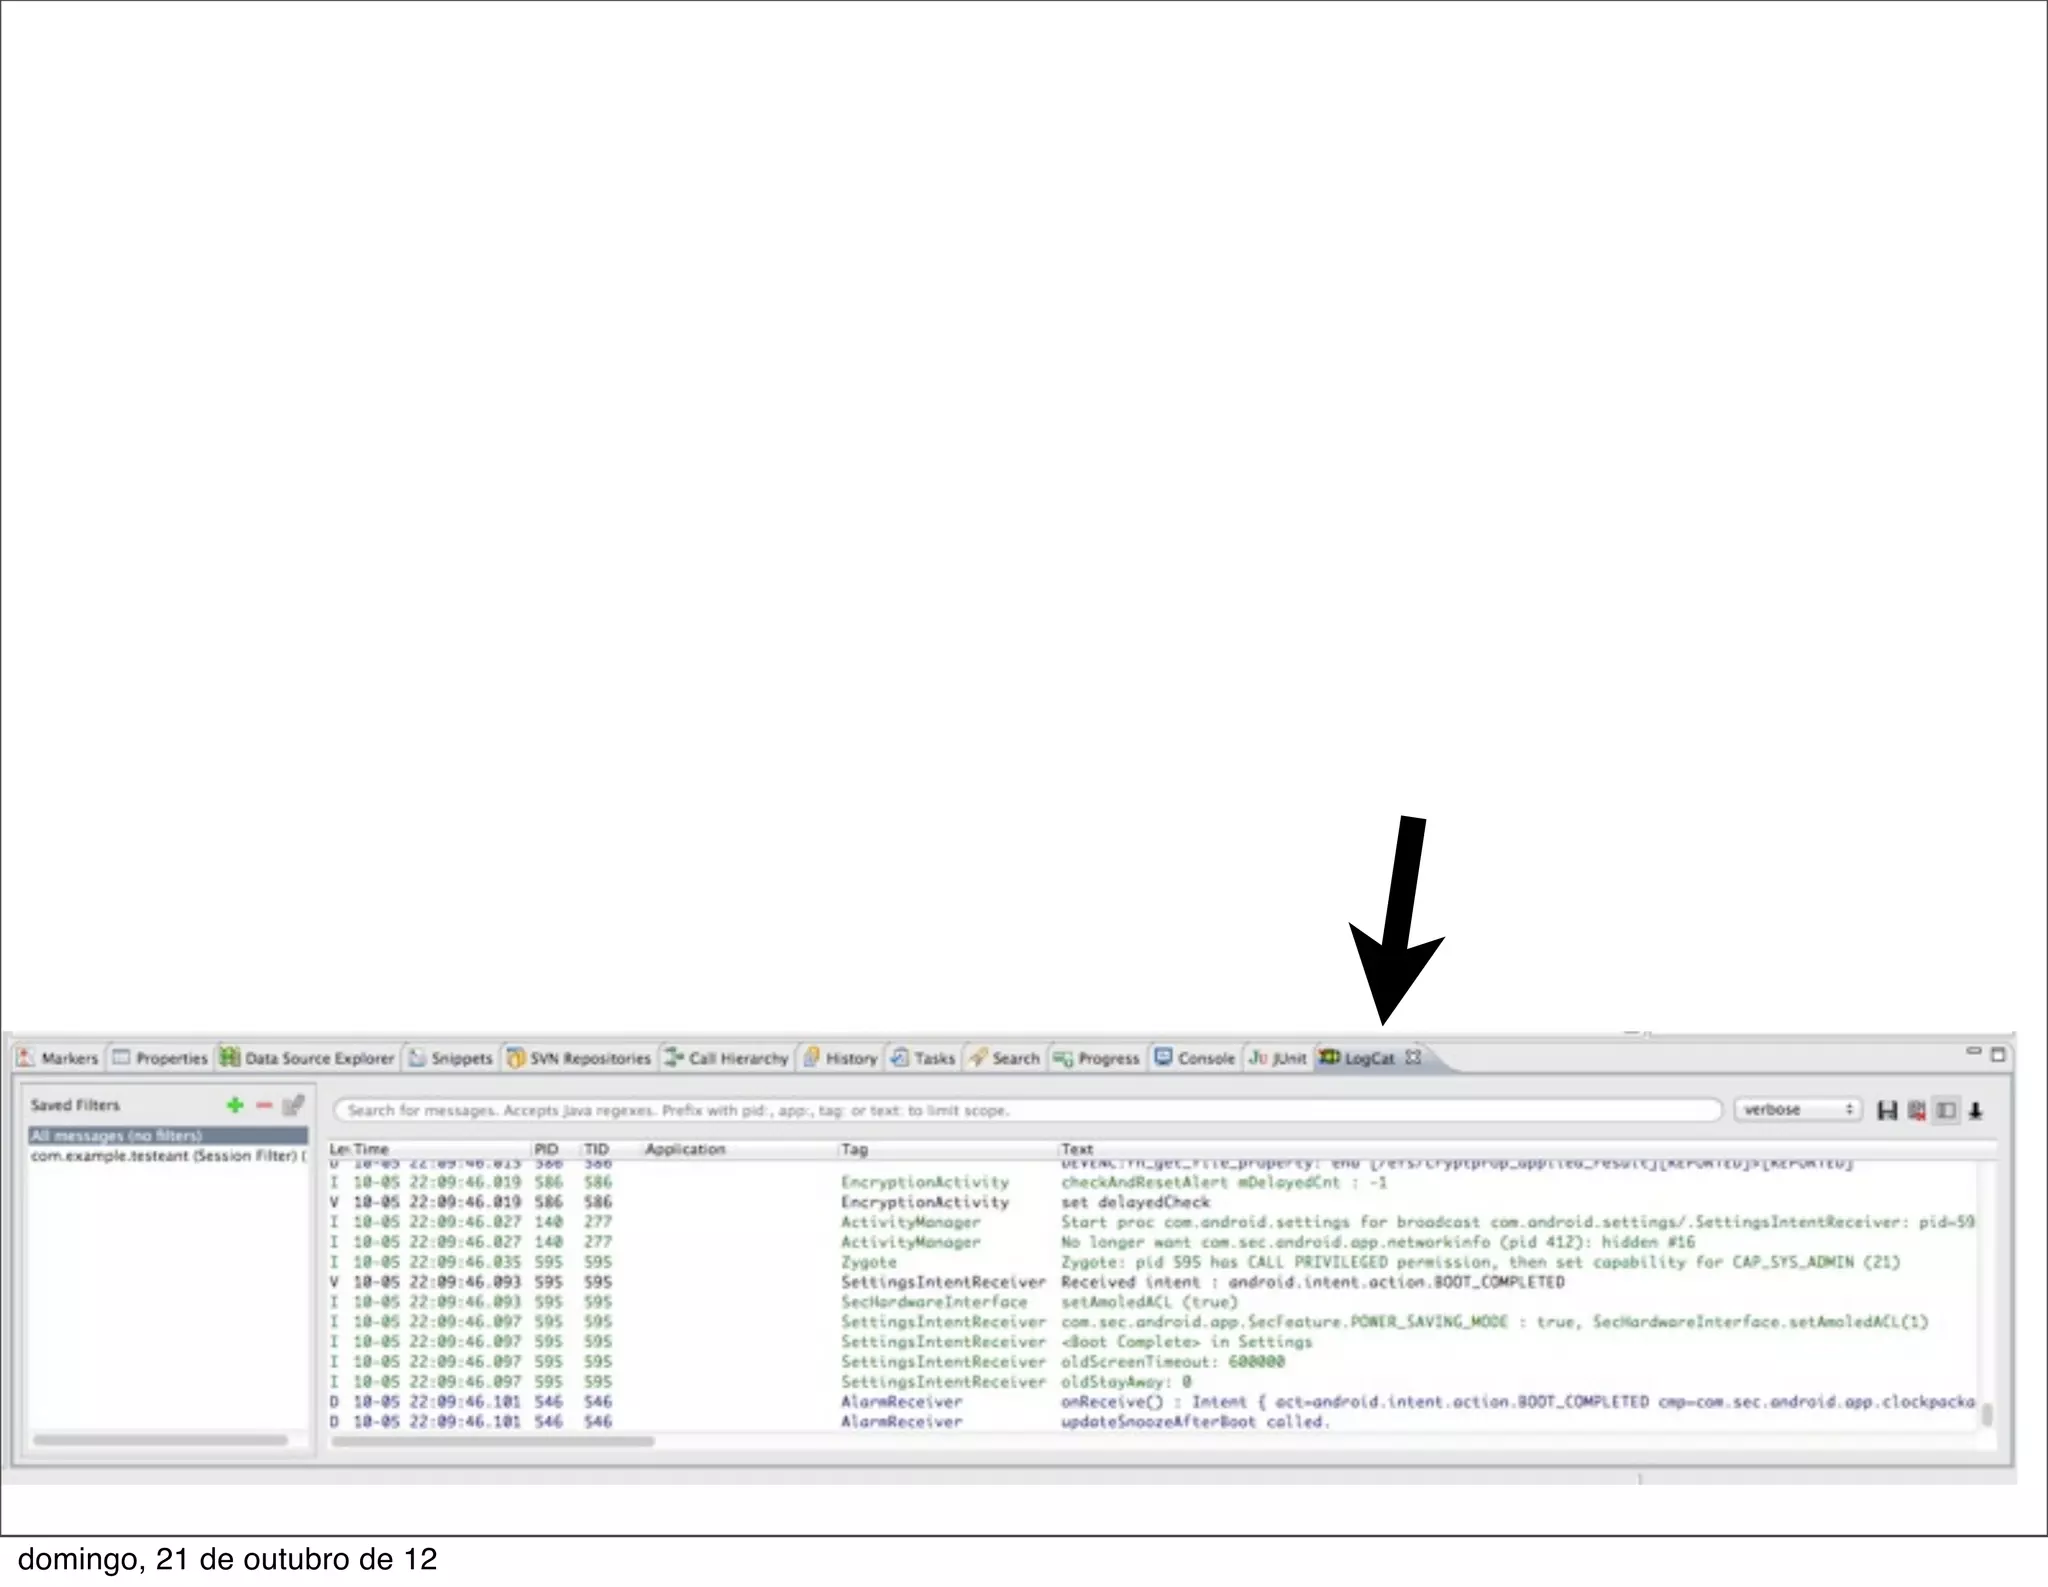The image size is (2048, 1587).
Task: Toggle the saved filters sidebar display
Action: pyautogui.click(x=1946, y=1110)
